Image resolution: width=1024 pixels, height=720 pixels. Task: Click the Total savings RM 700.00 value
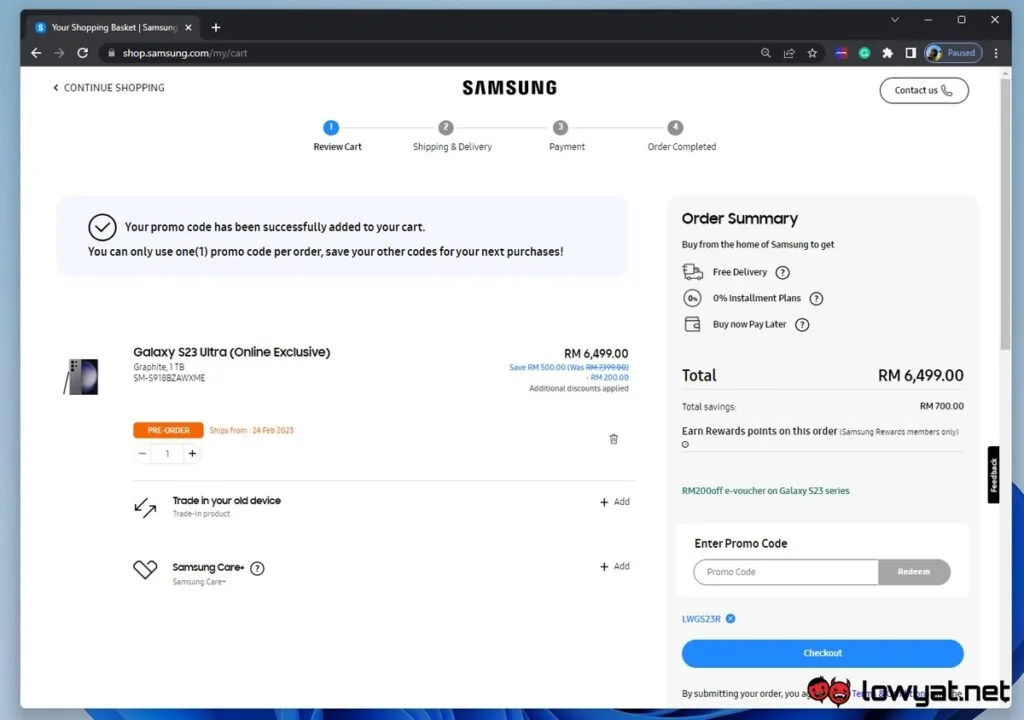pos(941,406)
